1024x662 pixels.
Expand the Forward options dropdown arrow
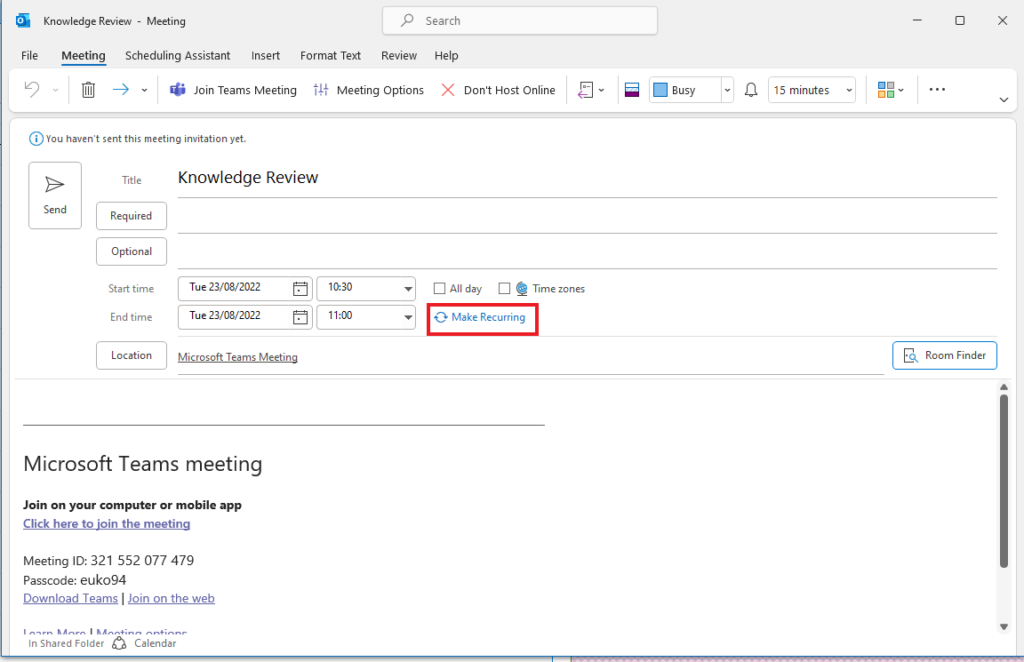coord(144,90)
